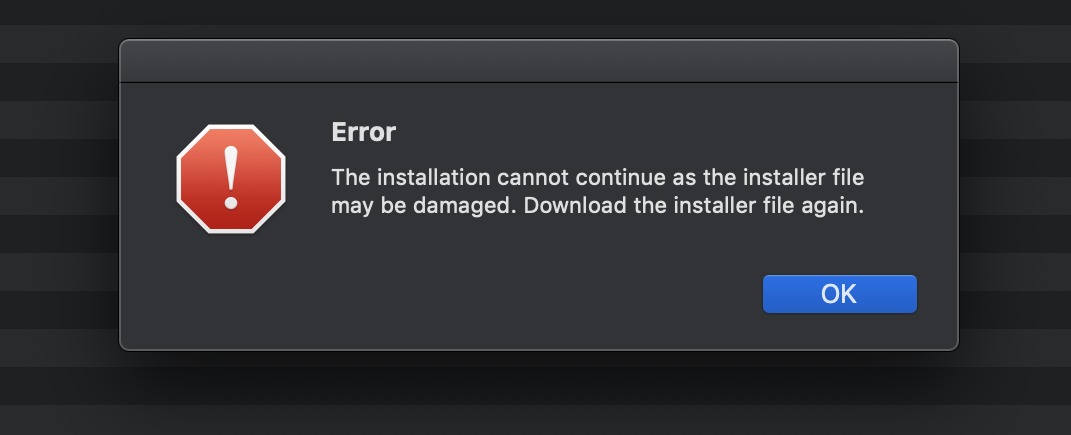Click the word "installation" in the message
The width and height of the screenshot is (1071, 435).
[x=431, y=179]
